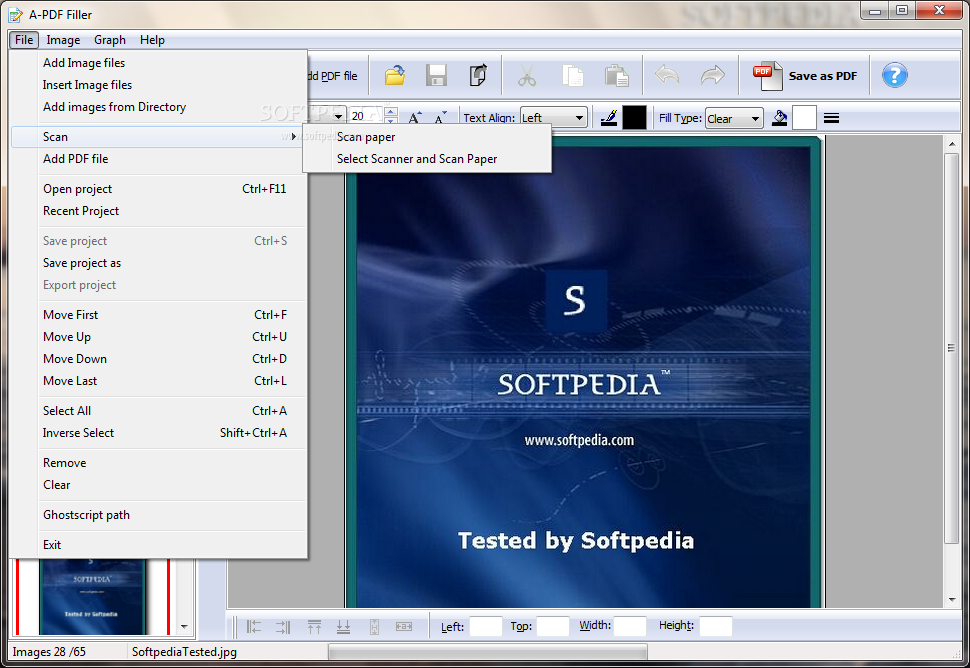Click the same height icon
Image resolution: width=970 pixels, height=668 pixels.
374,627
